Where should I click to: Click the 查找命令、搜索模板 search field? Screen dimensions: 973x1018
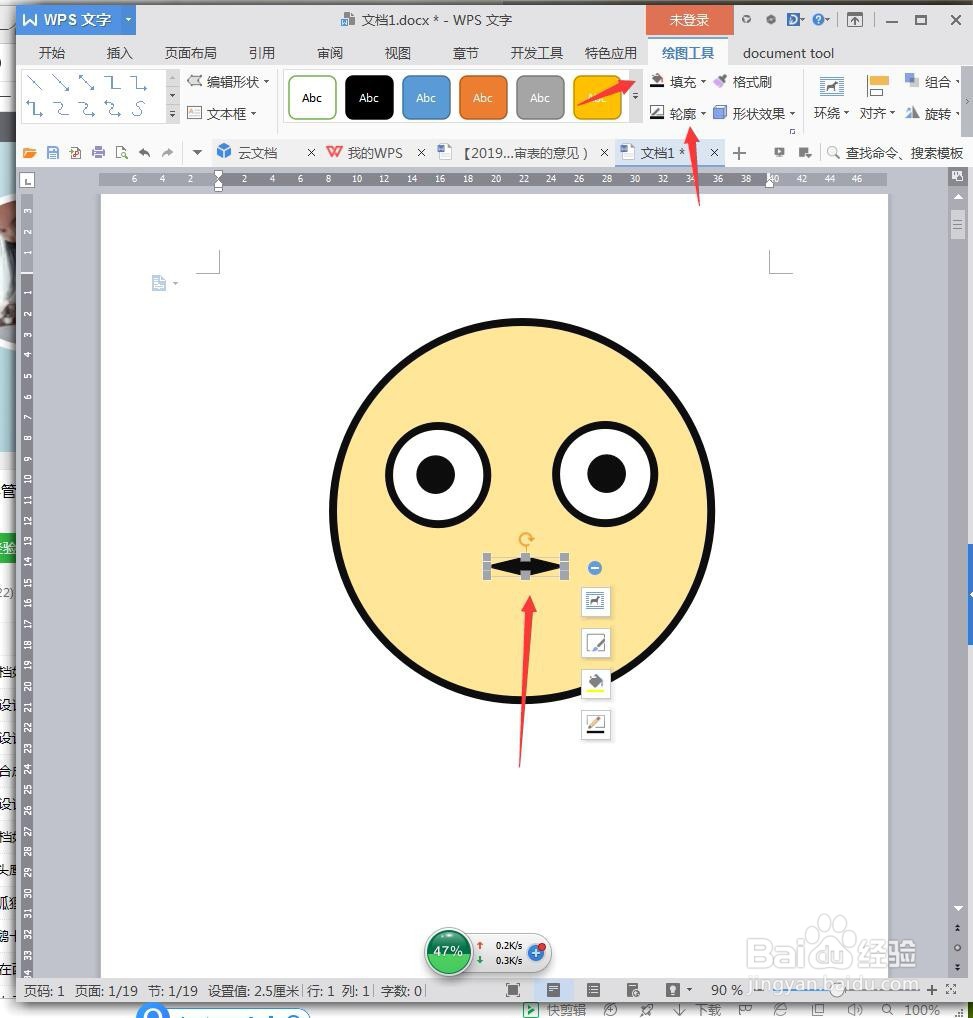896,153
